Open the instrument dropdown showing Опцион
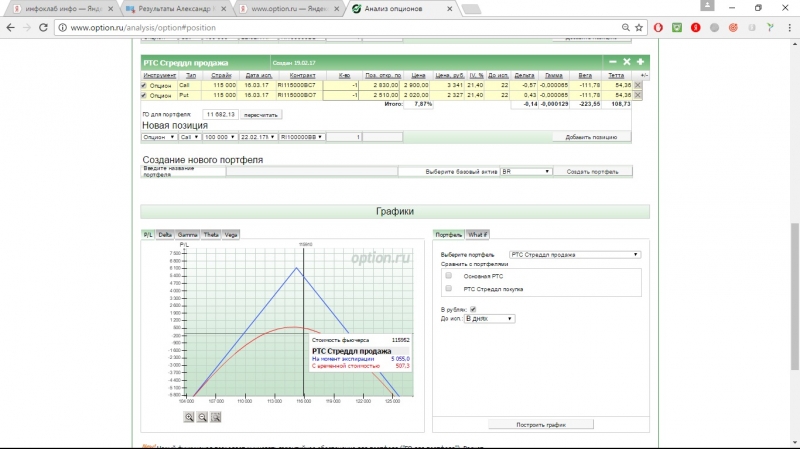 point(159,137)
